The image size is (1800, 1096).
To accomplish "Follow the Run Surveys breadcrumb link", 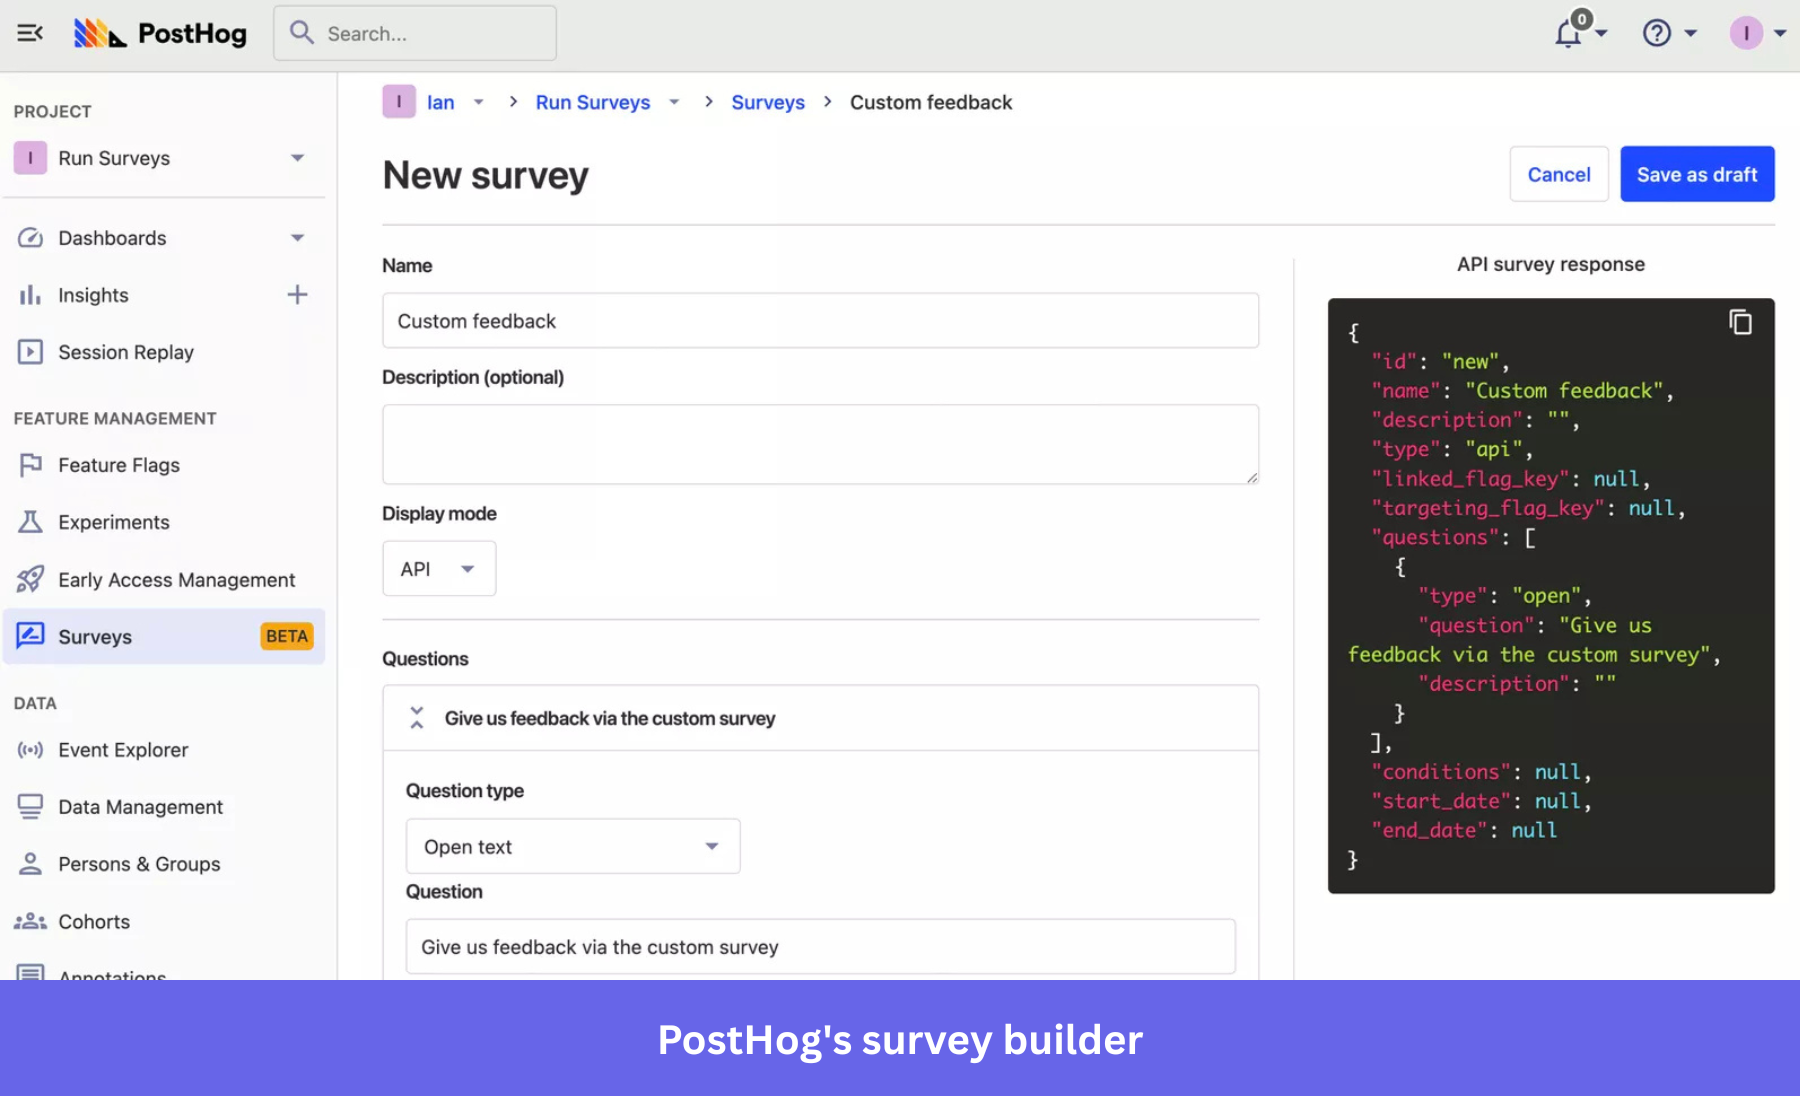I will tap(593, 102).
